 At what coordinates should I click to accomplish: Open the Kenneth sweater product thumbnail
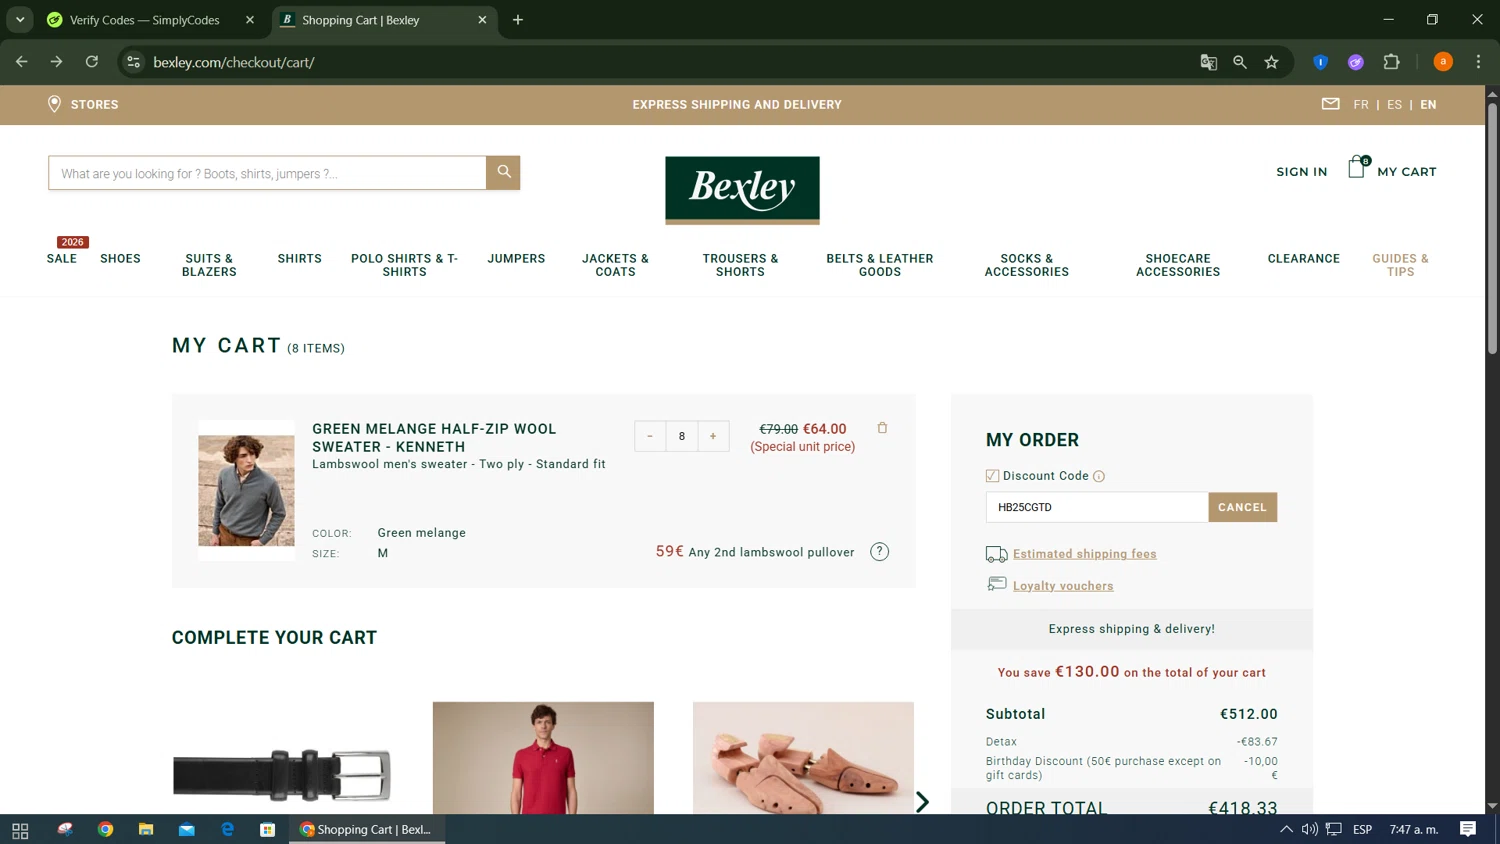246,490
